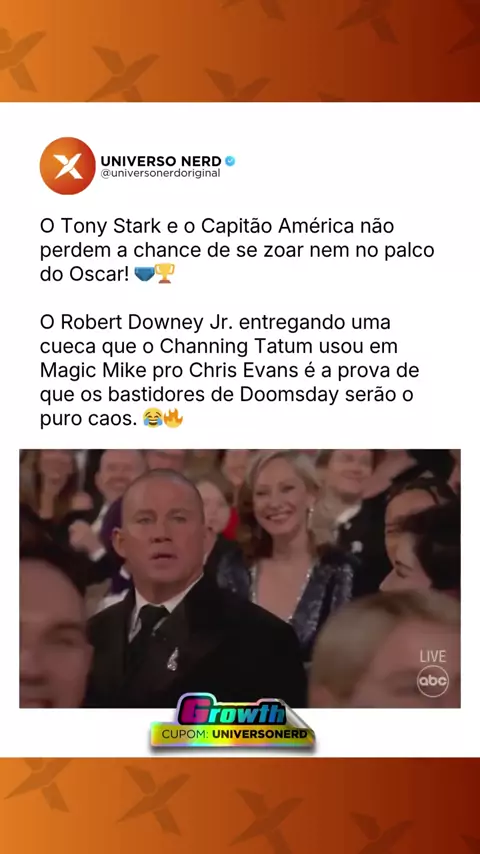This screenshot has height=854, width=480.
Task: Click the blue verified badge
Action: click(x=230, y=161)
